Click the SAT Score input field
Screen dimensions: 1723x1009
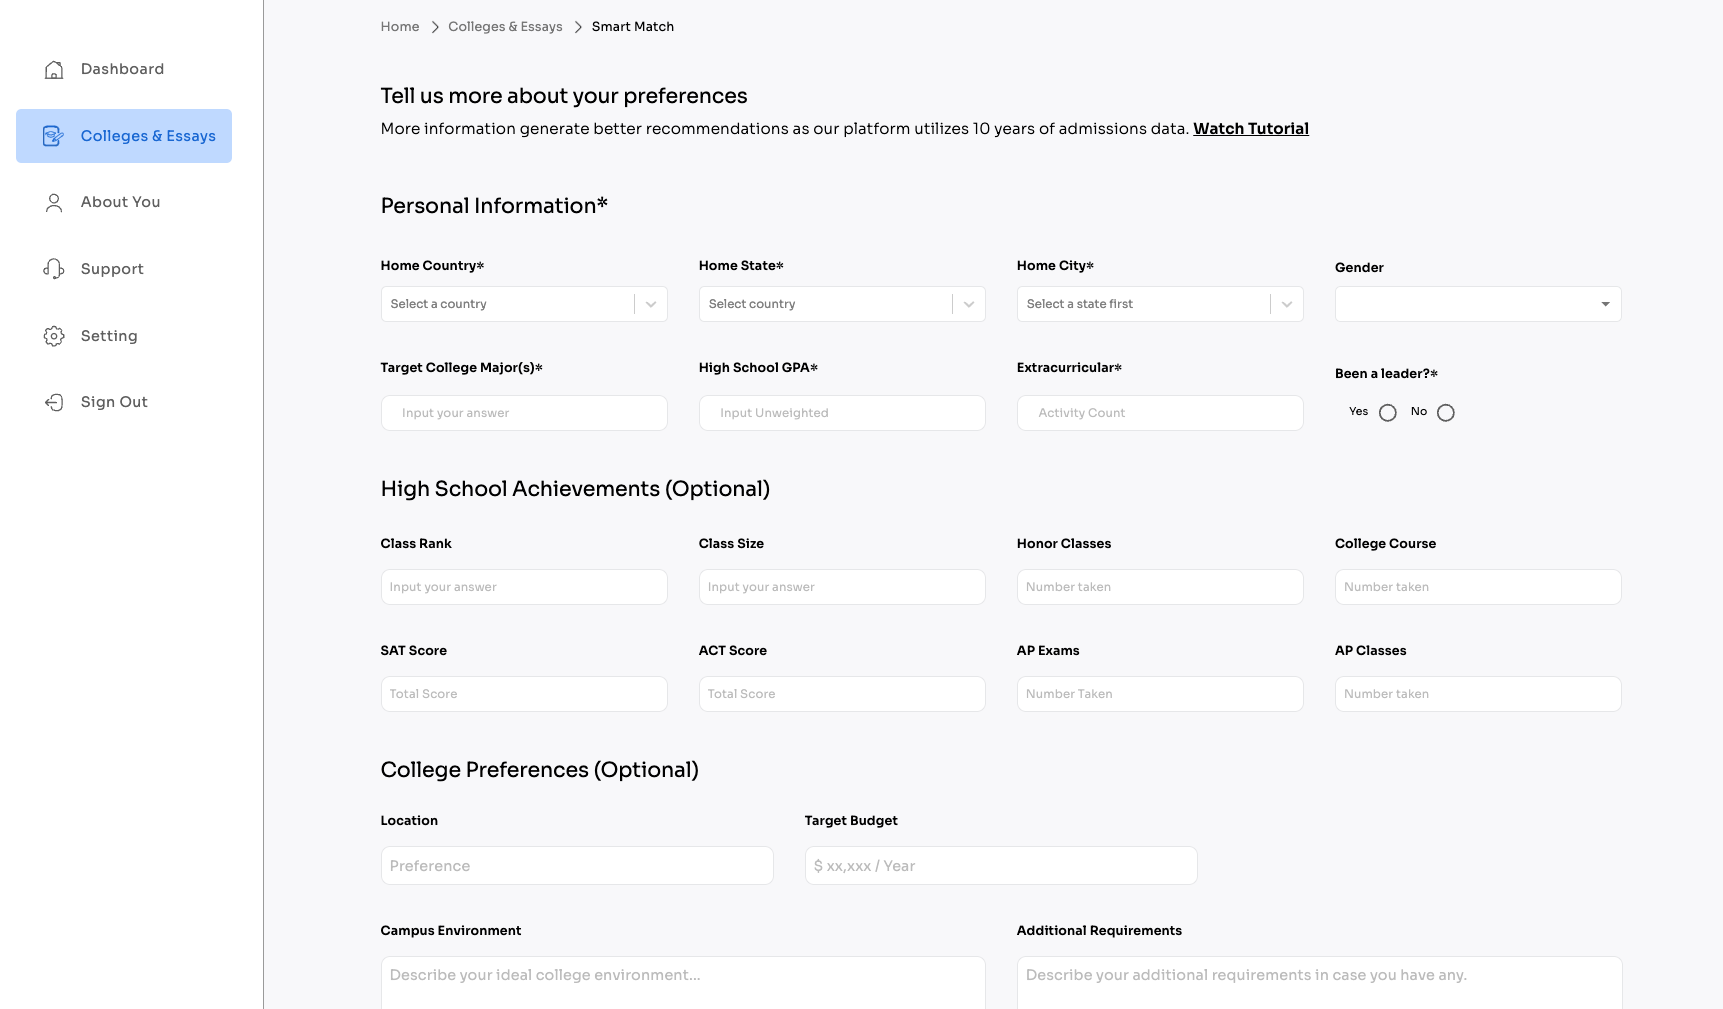[523, 694]
